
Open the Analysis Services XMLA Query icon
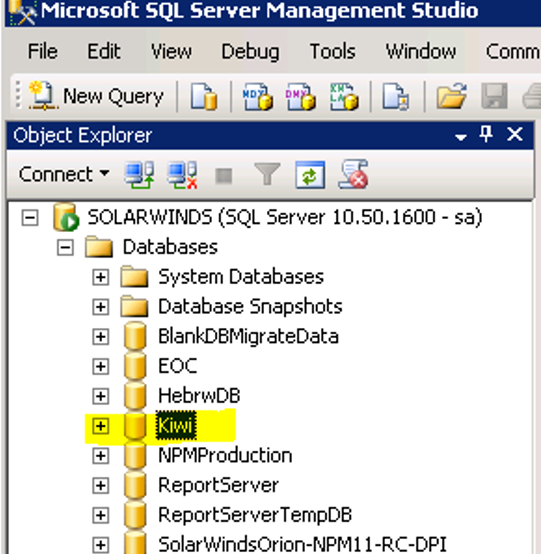click(x=344, y=96)
